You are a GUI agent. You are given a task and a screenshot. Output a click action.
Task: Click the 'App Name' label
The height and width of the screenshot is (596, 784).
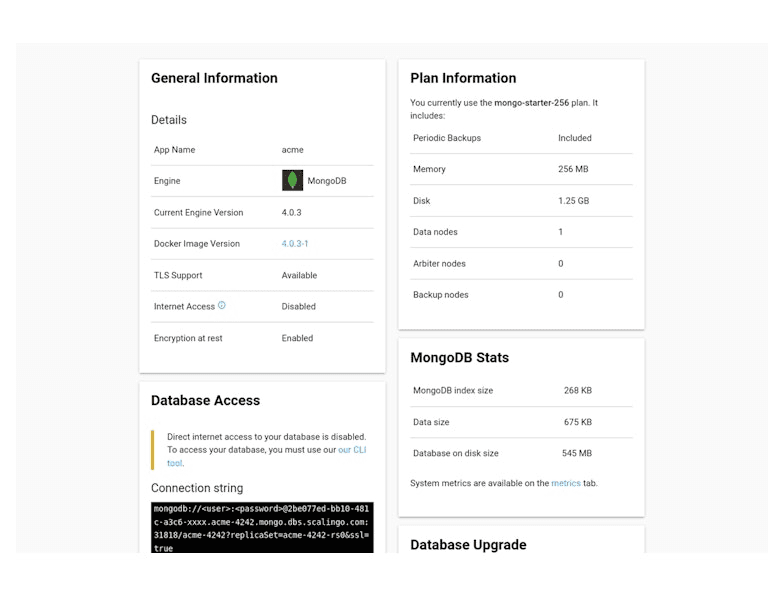pyautogui.click(x=174, y=150)
